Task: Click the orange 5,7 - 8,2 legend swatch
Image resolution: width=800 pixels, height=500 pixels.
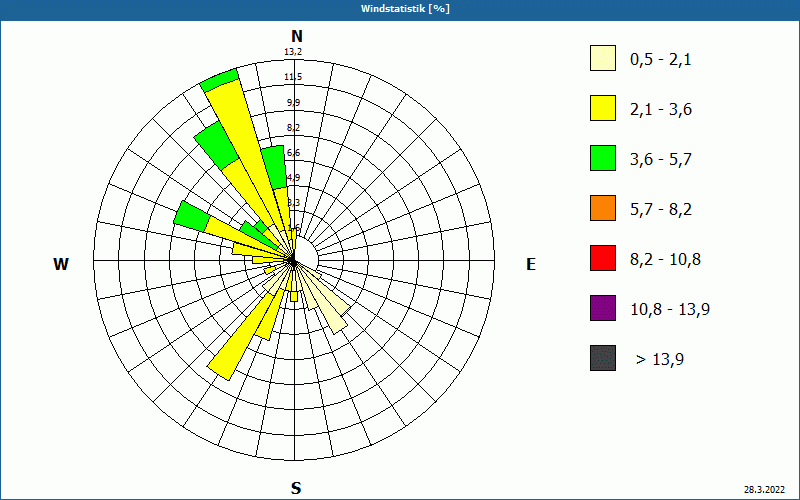Action: pos(603,208)
